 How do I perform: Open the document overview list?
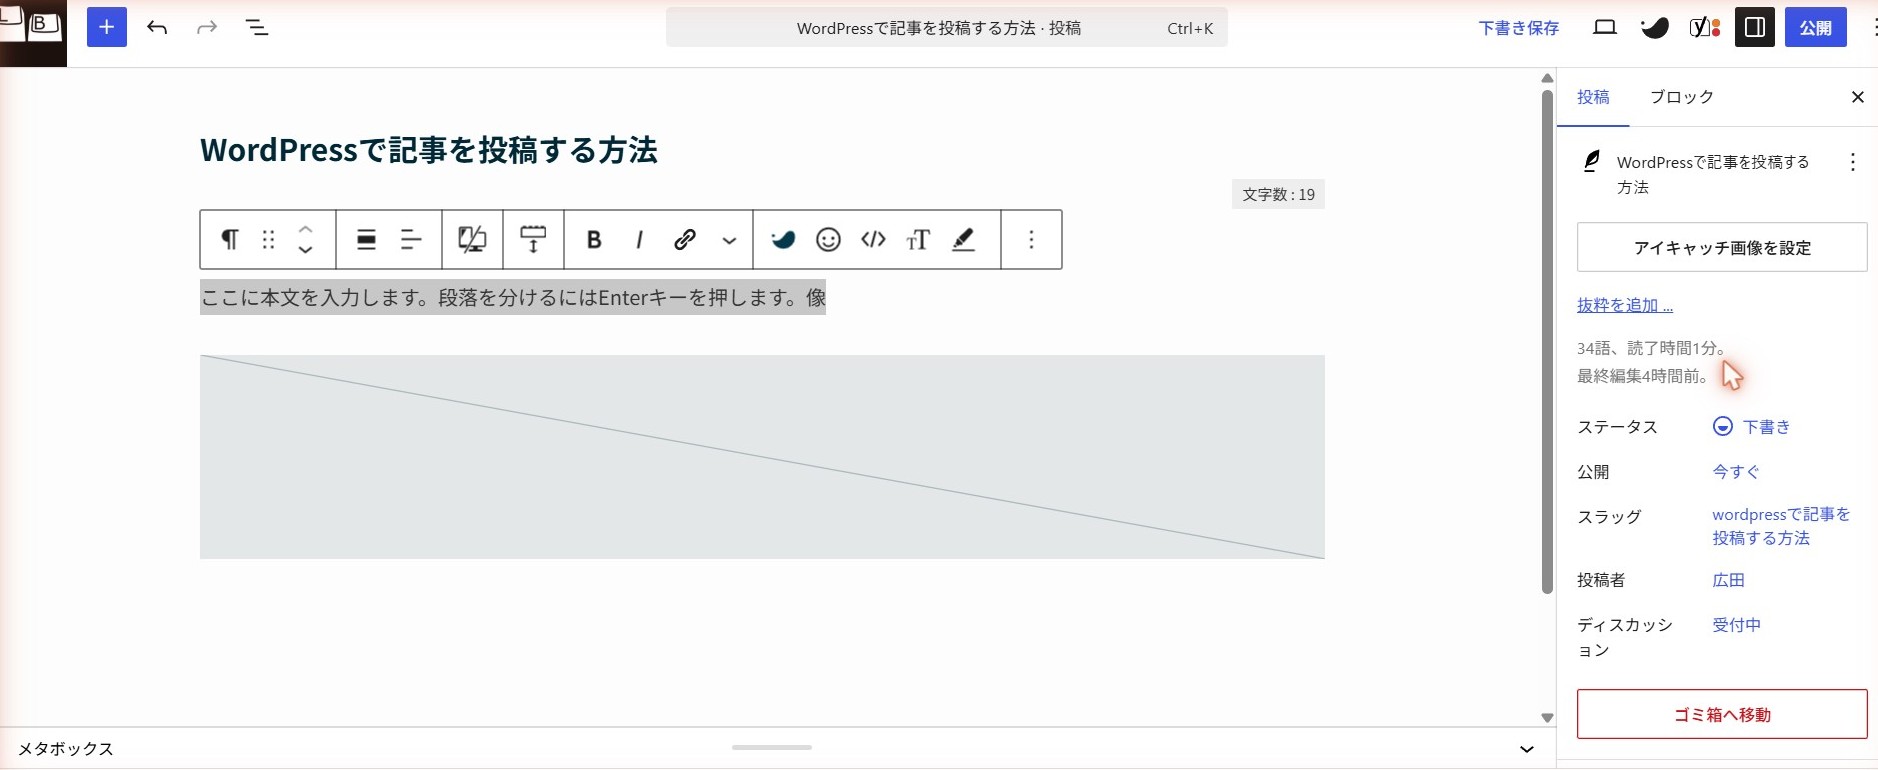257,27
